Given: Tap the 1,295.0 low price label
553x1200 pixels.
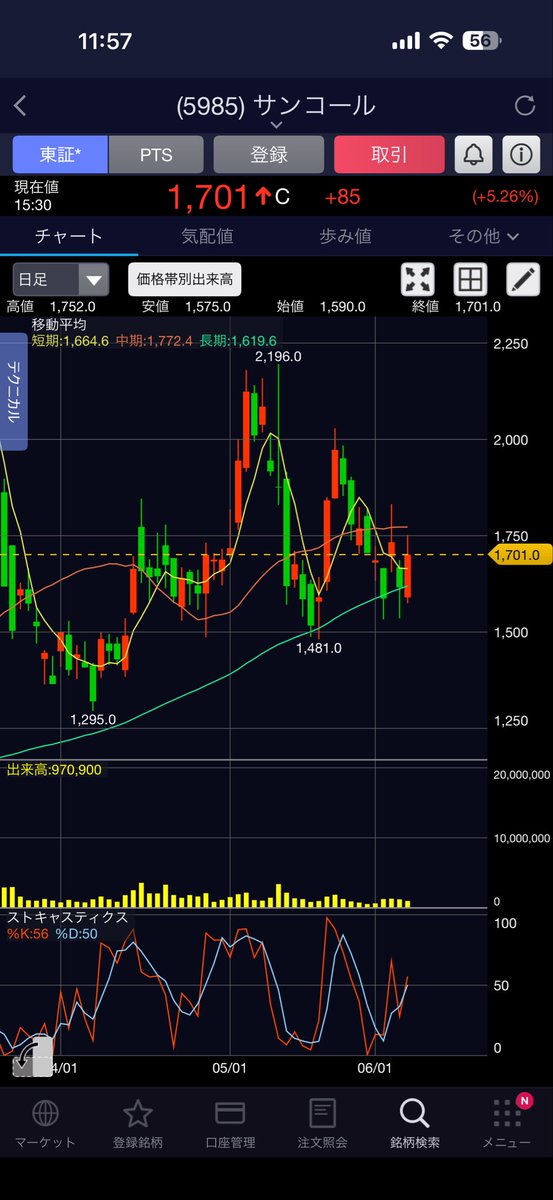Looking at the screenshot, I should 93,719.
